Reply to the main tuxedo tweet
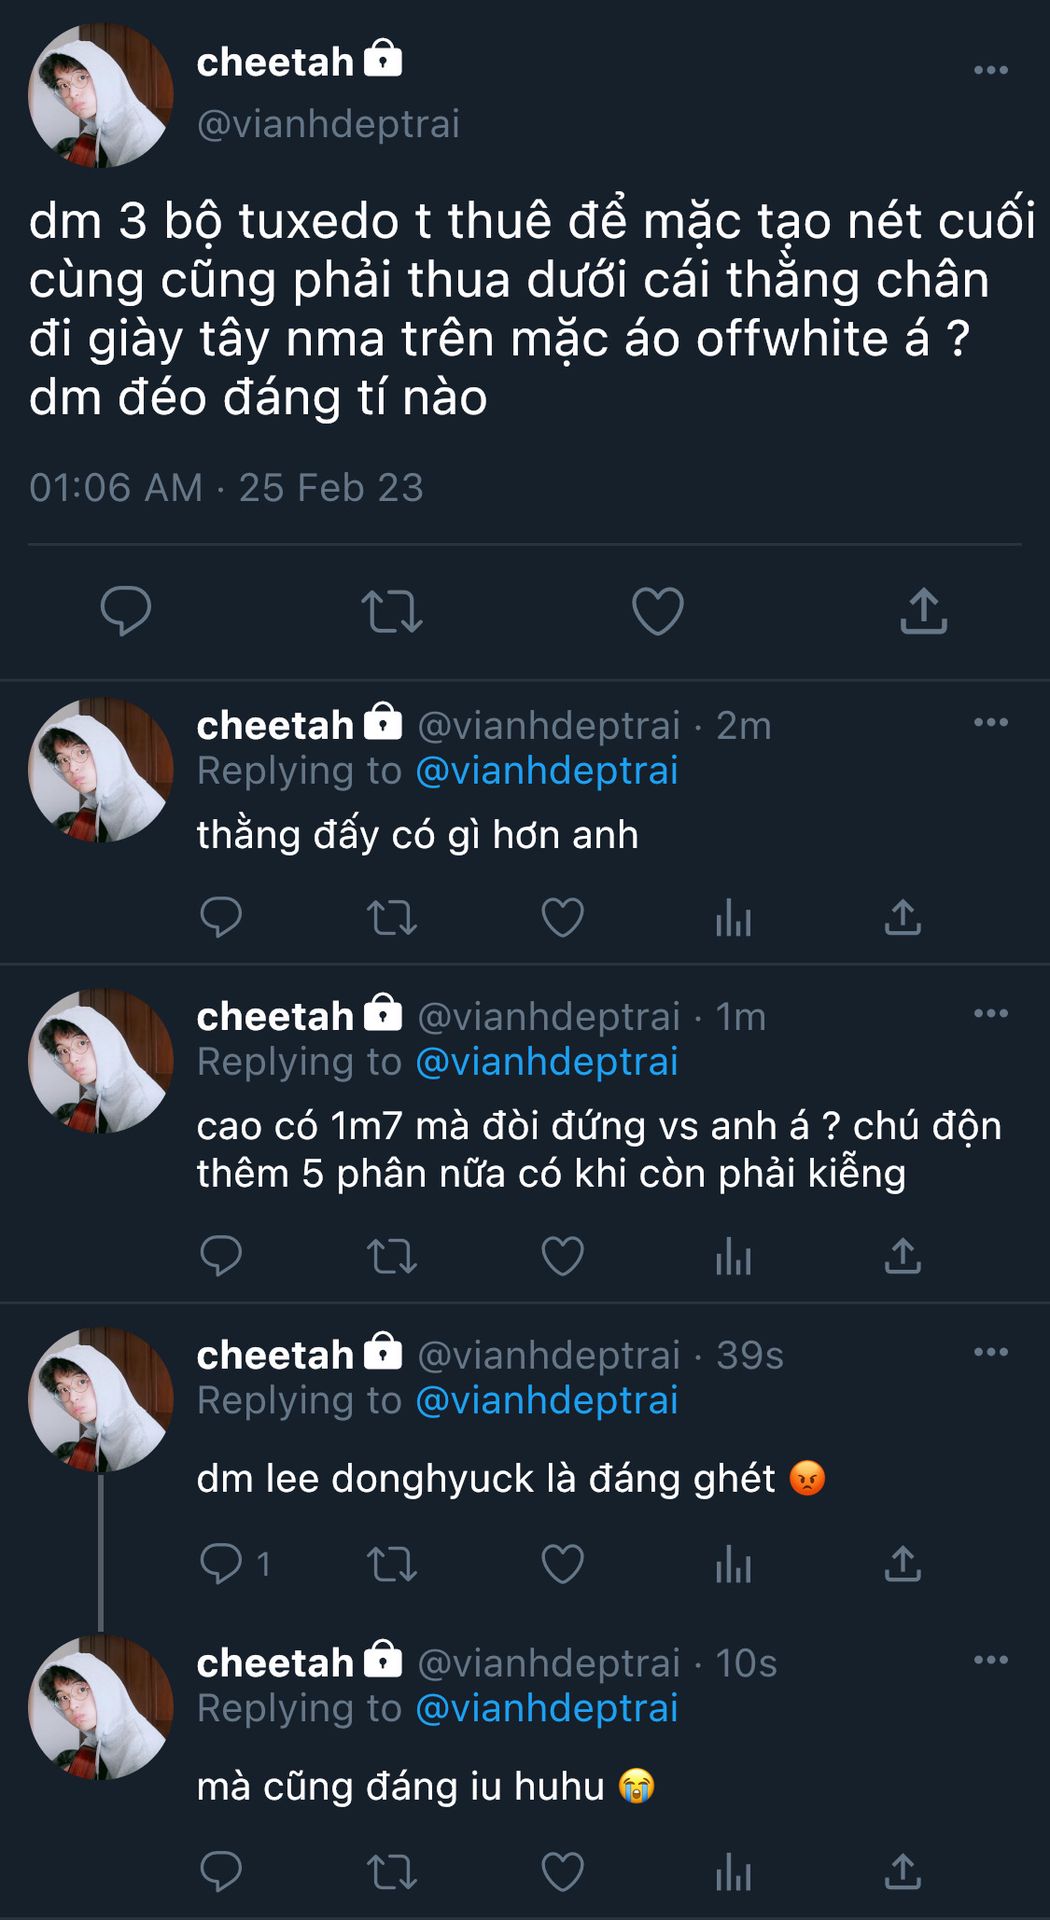 (126, 610)
